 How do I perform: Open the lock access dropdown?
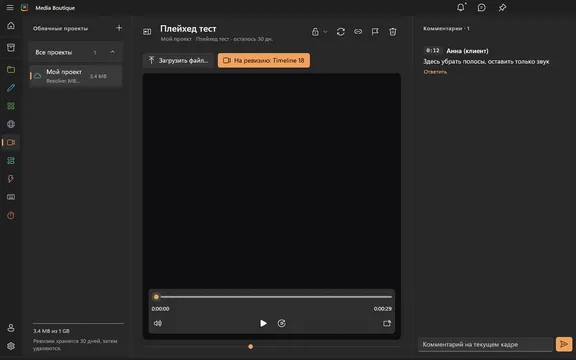(319, 32)
